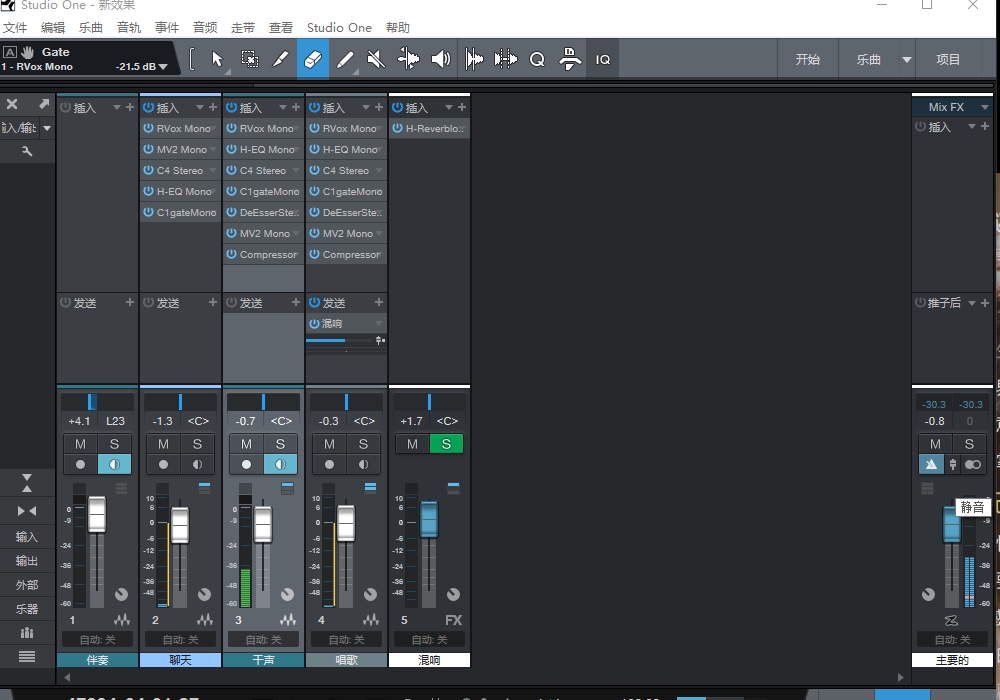Click the FX label on channel 5
The image size is (1000, 700).
click(453, 620)
